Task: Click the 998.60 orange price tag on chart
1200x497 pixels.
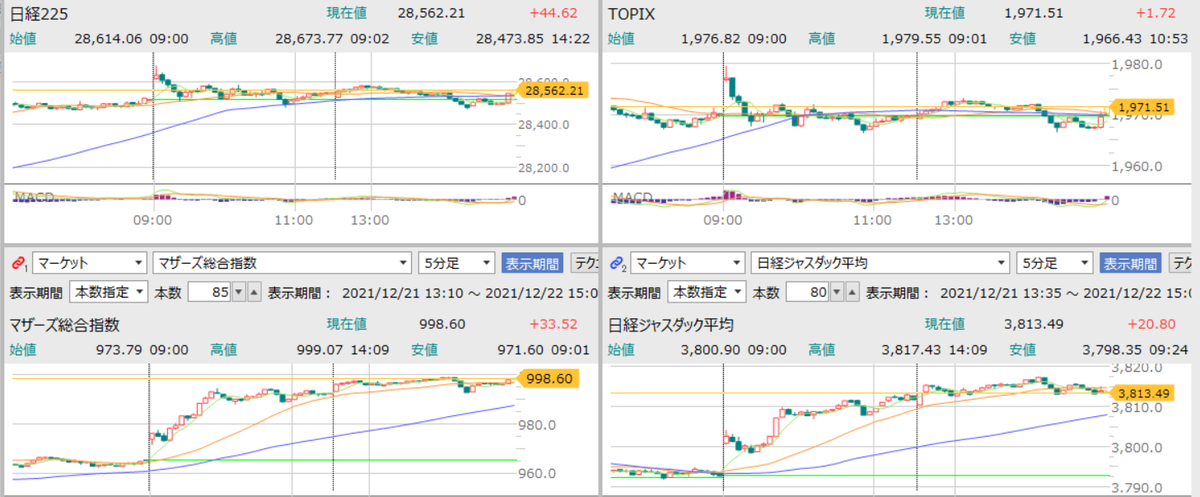Action: (547, 379)
